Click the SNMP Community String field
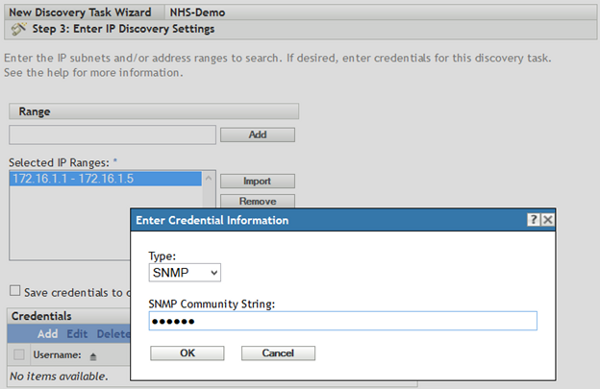The image size is (600, 389). [343, 321]
